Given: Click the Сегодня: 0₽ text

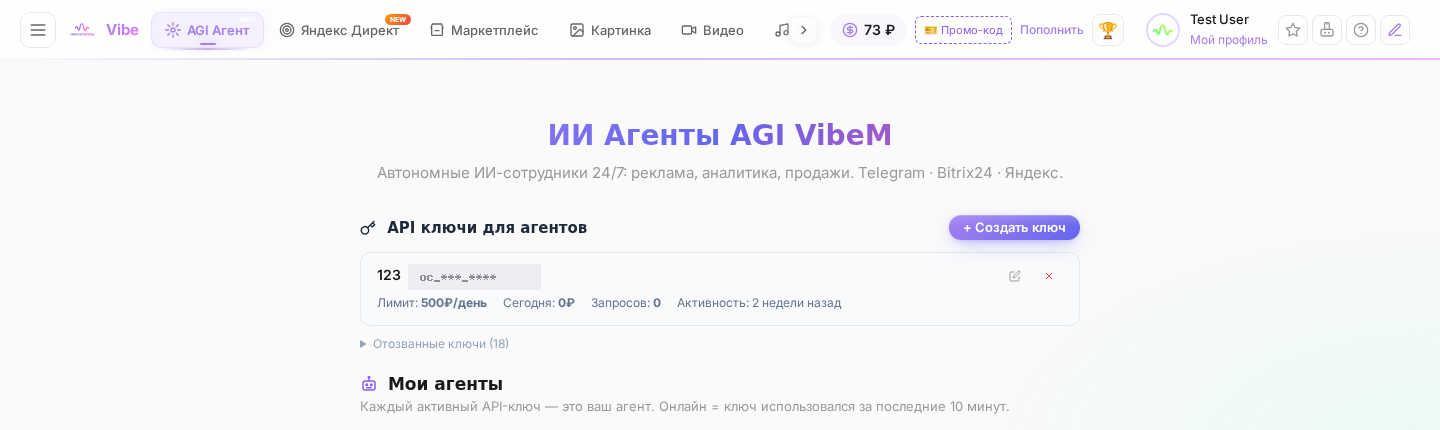Looking at the screenshot, I should 539,303.
